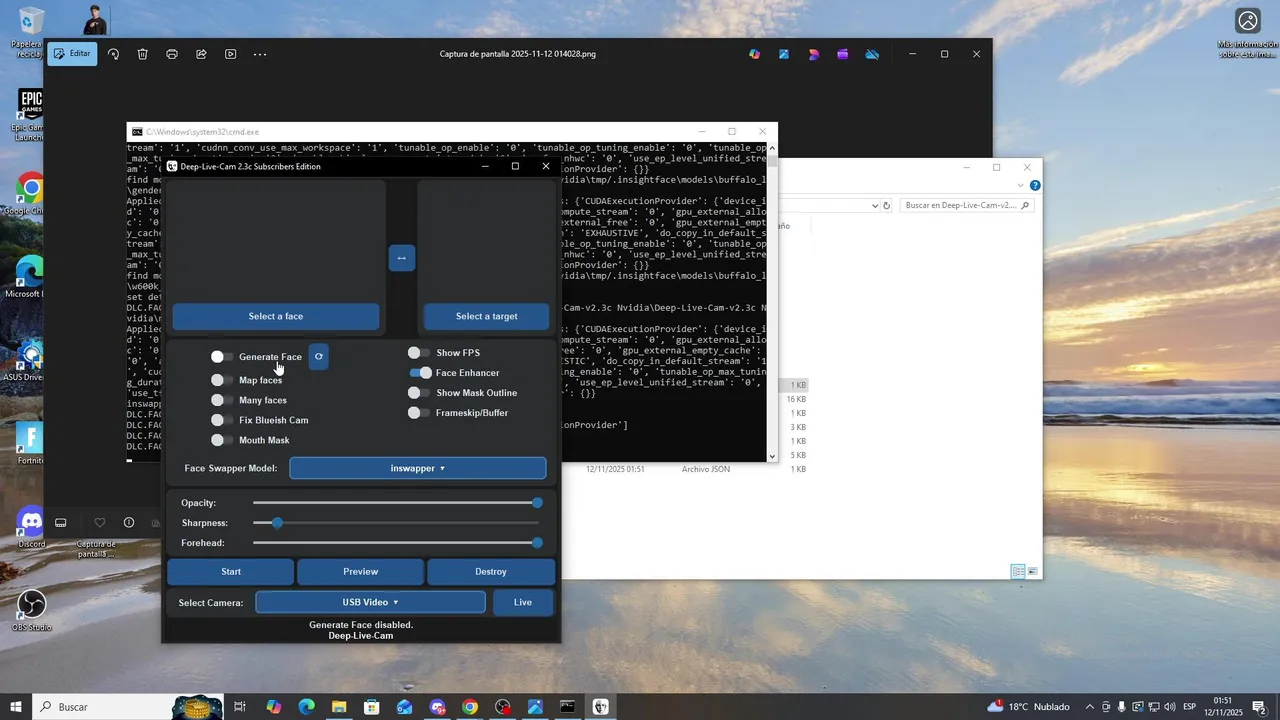Click the cmd window vertical scrollbar
This screenshot has width=1280, height=720.
pos(772,300)
